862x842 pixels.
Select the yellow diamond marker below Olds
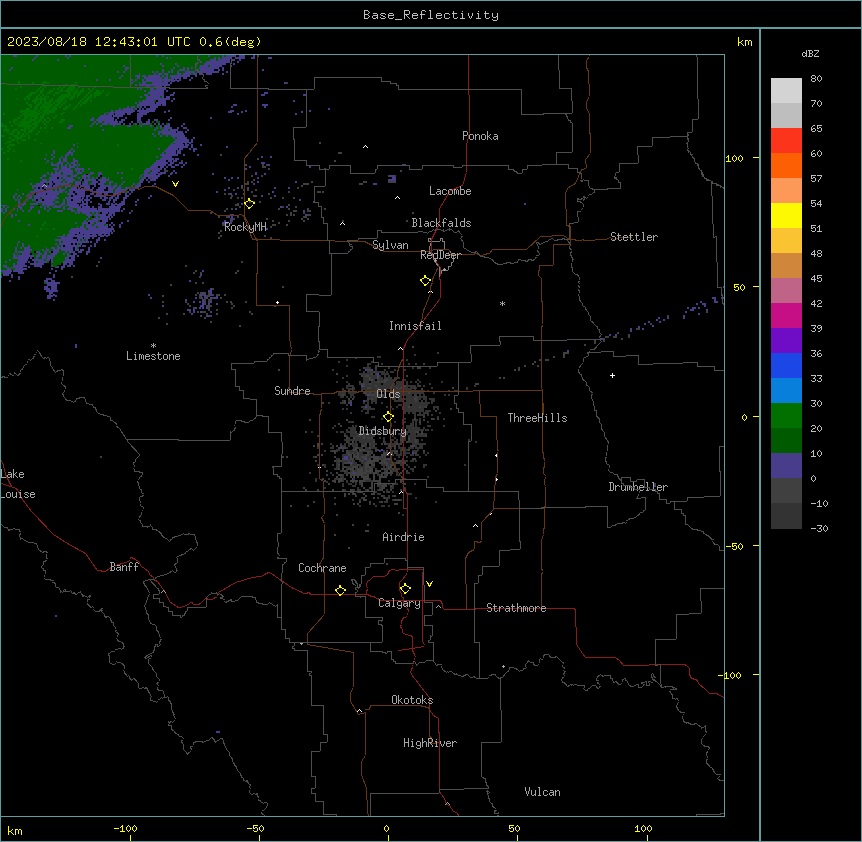[388, 417]
